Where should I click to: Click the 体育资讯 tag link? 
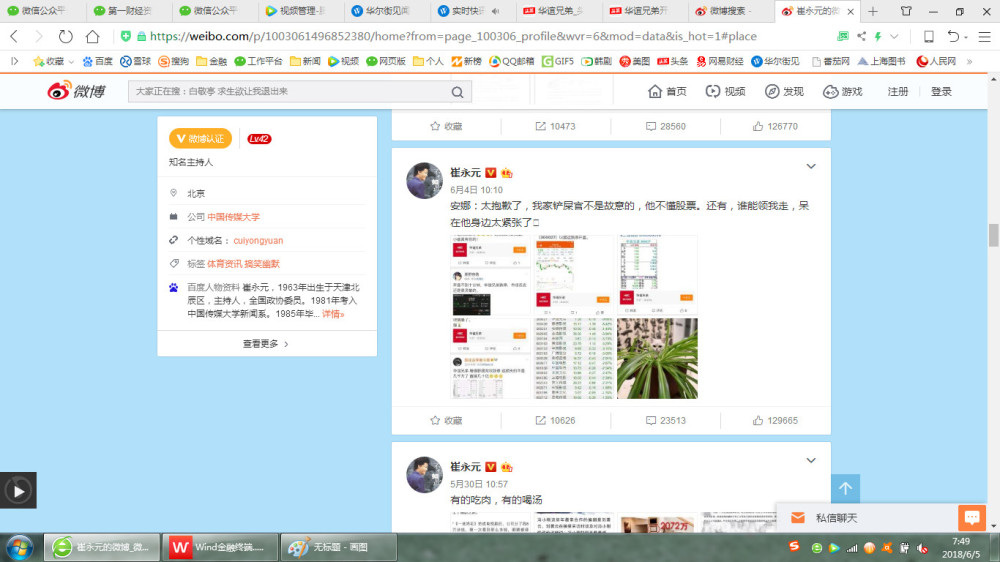(x=224, y=264)
